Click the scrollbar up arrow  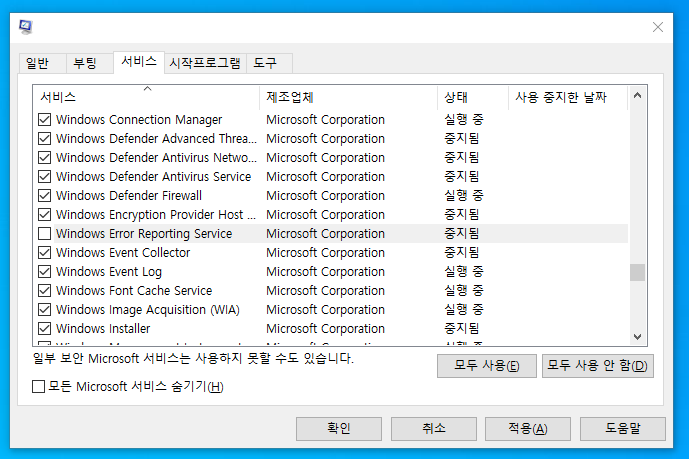click(637, 95)
